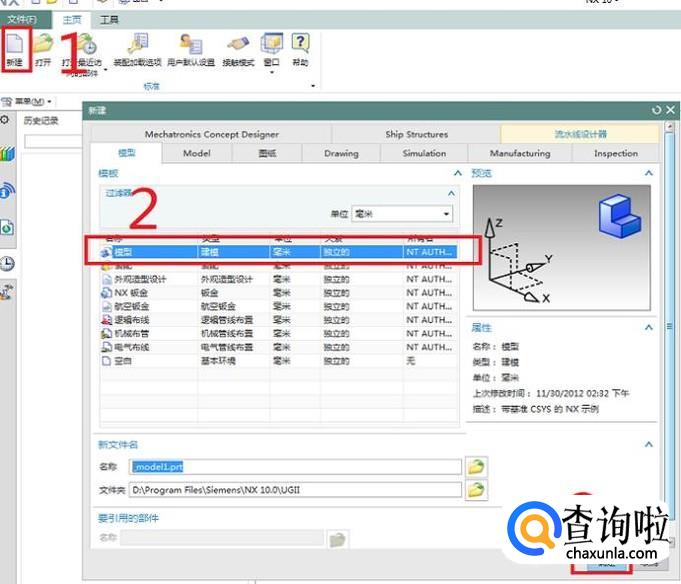The height and width of the screenshot is (584, 681).
Task: Toggle 接触模式 touch mode
Action: pyautogui.click(x=237, y=47)
